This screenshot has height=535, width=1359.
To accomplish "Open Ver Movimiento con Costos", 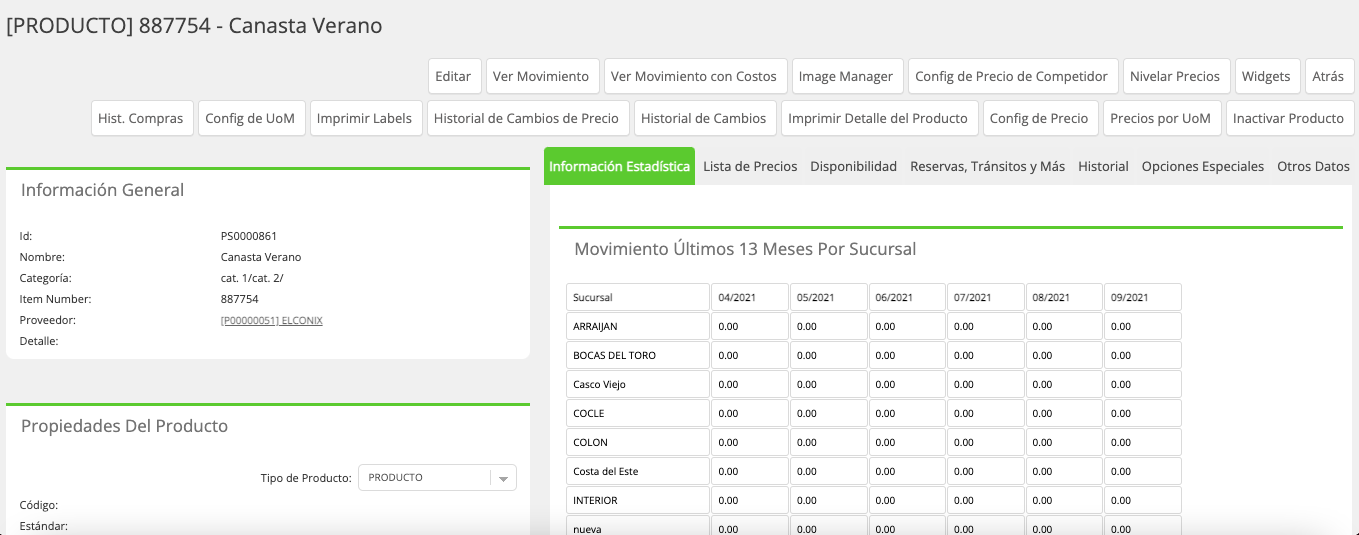I will (694, 76).
